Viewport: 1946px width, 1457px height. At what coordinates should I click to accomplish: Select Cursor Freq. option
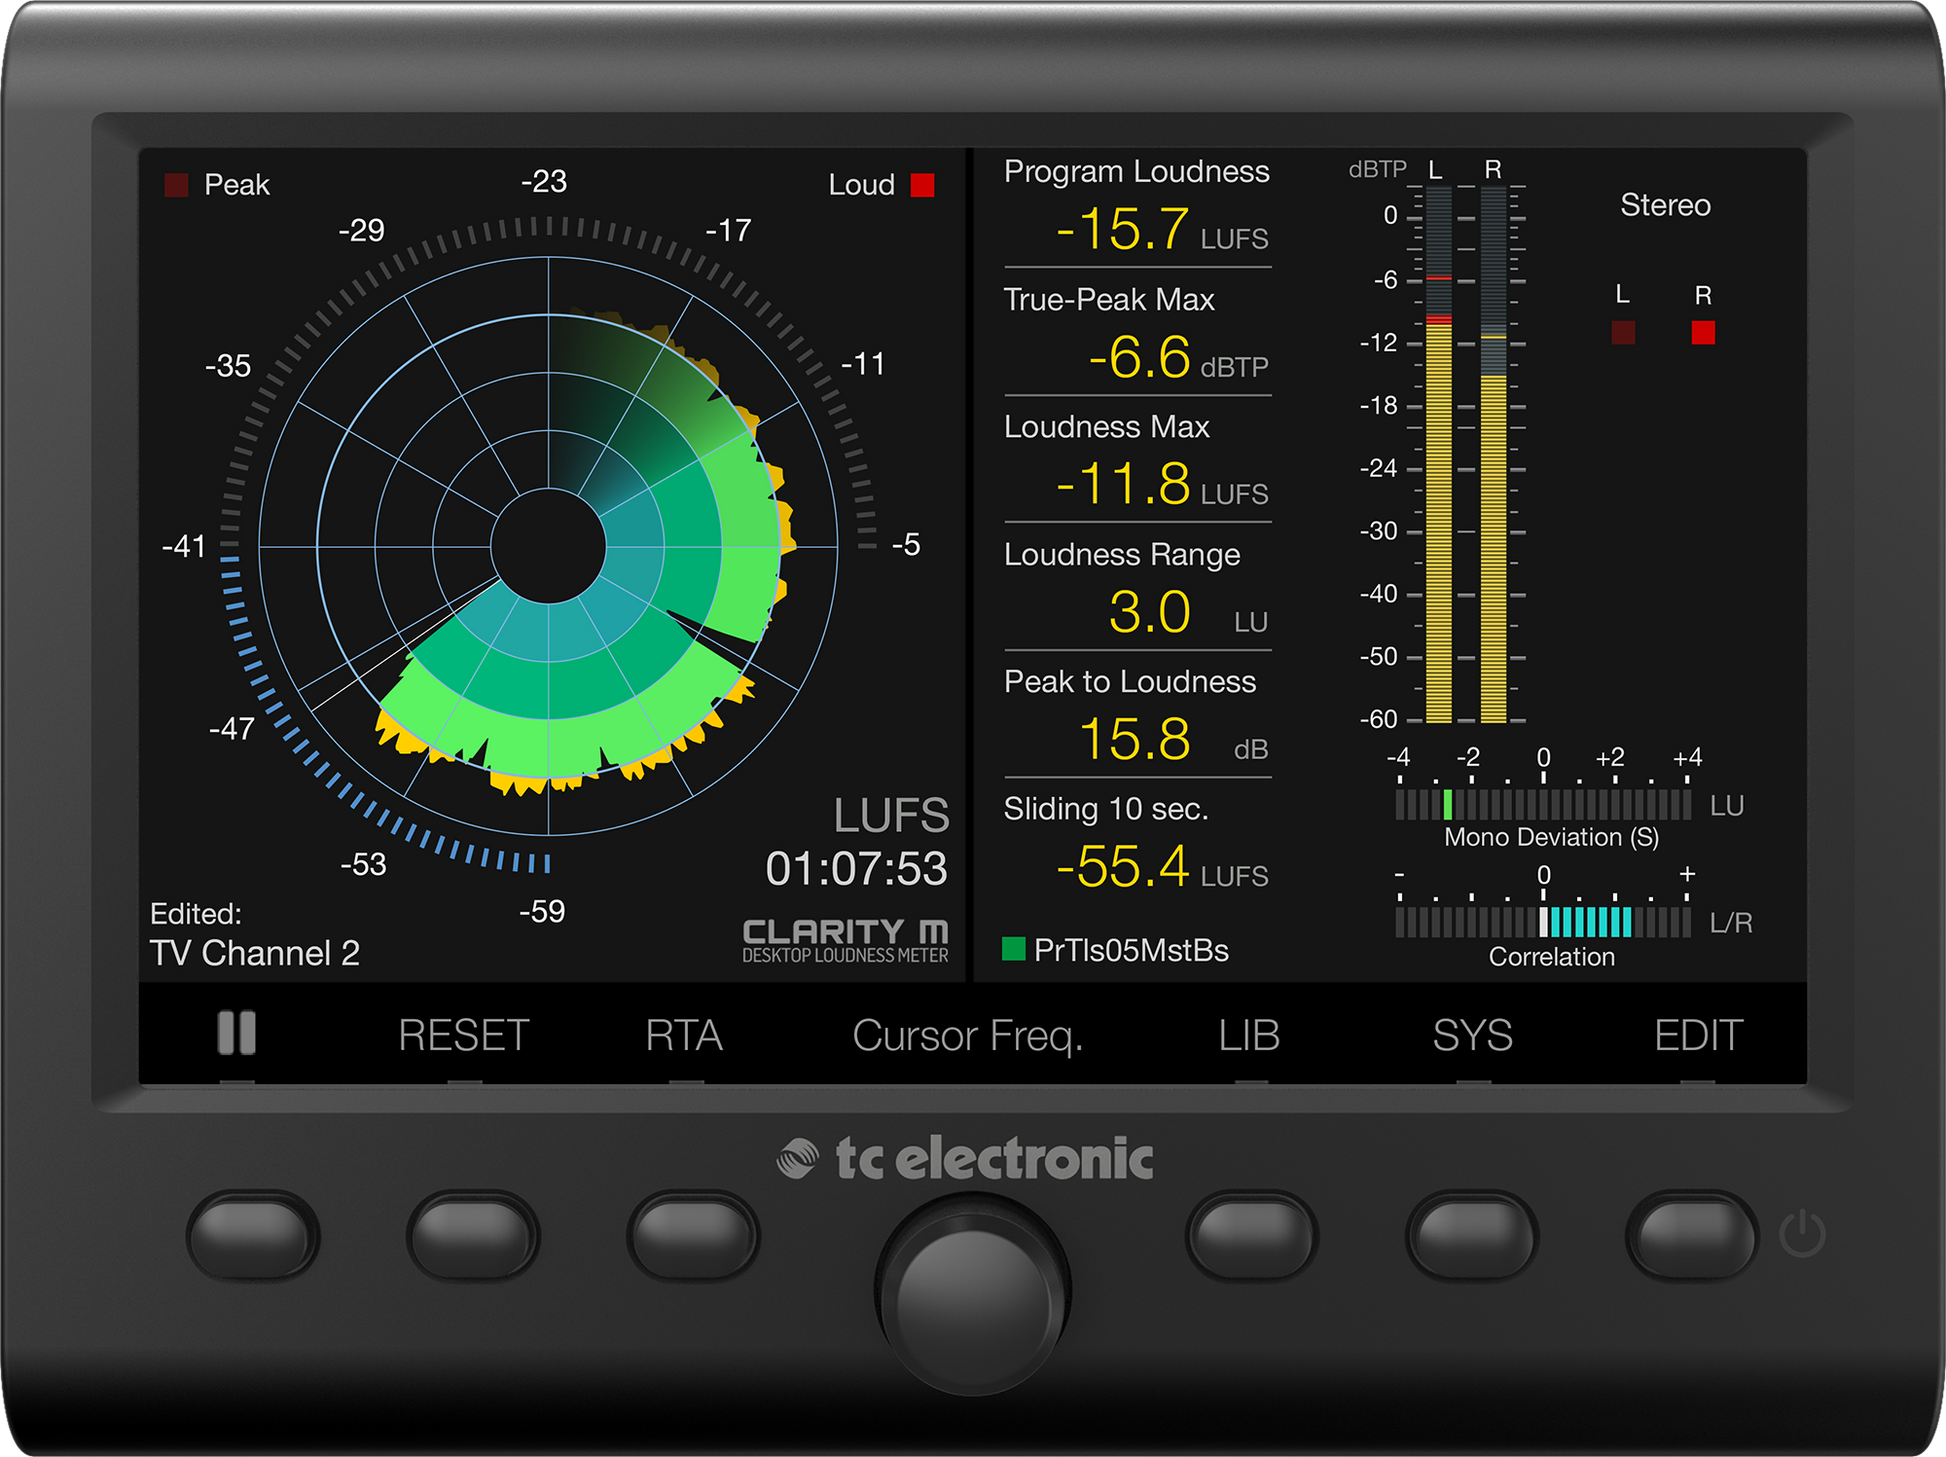point(967,1036)
